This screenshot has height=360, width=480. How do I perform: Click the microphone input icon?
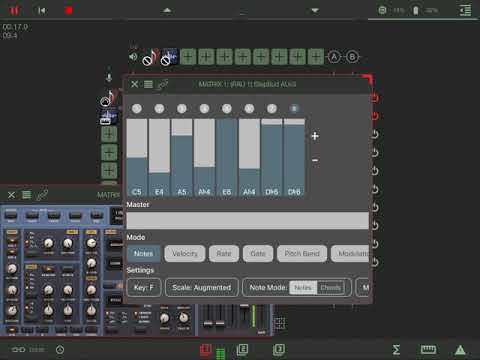pos(109,77)
